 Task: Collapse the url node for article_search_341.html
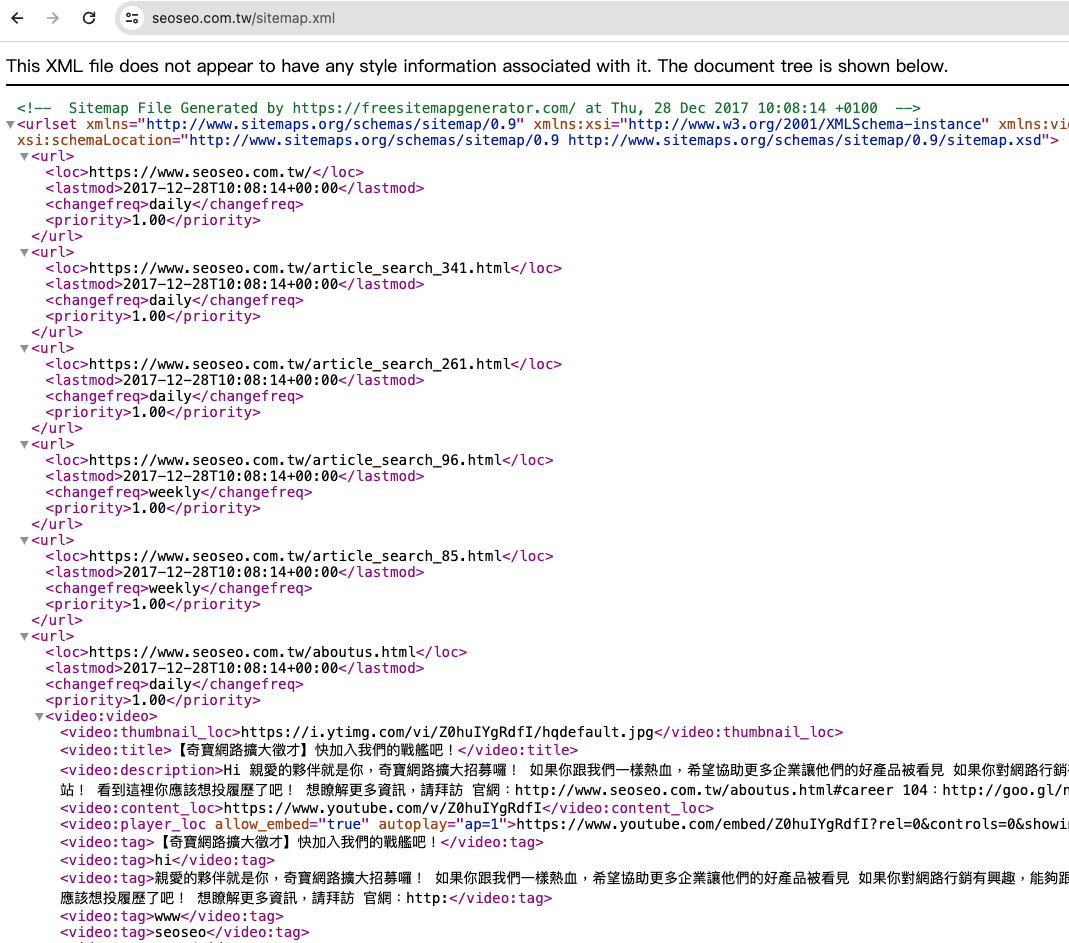[x=25, y=253]
